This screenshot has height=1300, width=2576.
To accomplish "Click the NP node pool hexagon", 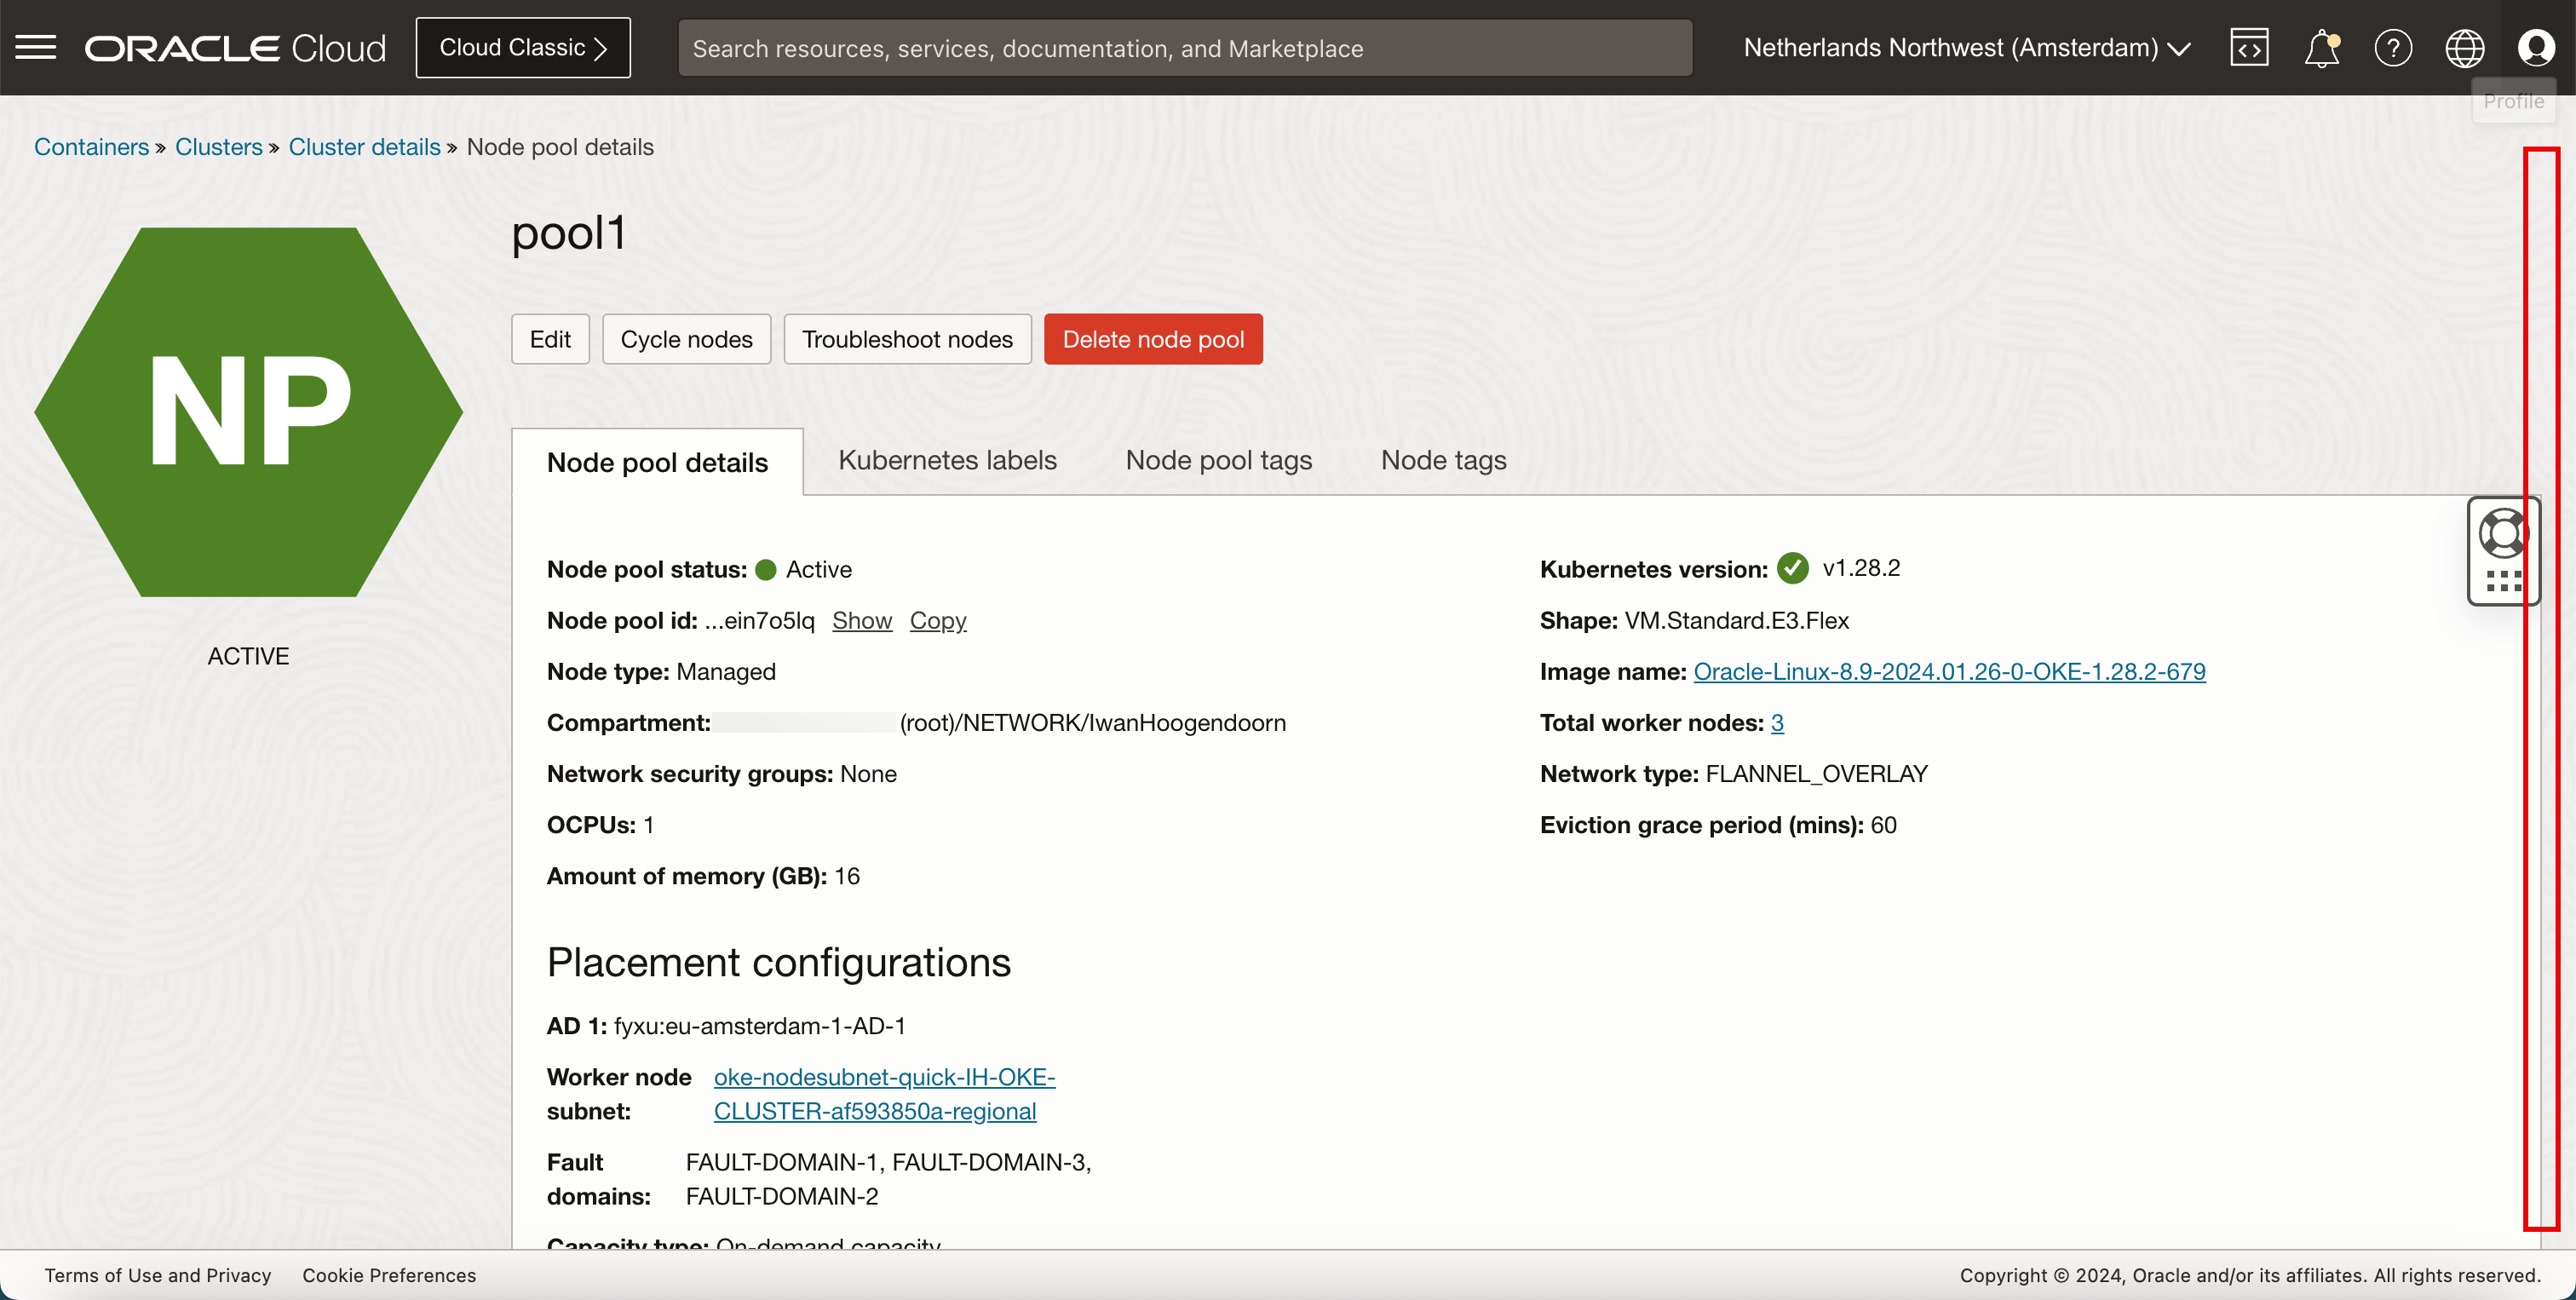I will tap(248, 412).
